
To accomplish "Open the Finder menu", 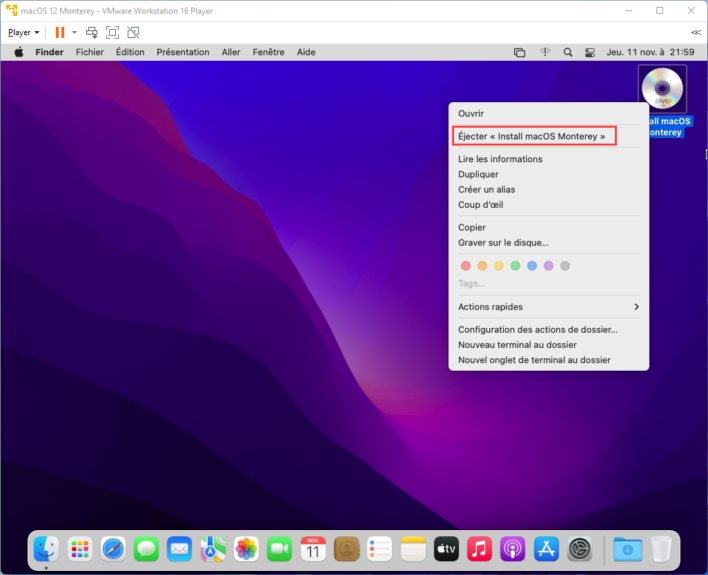I will point(49,52).
